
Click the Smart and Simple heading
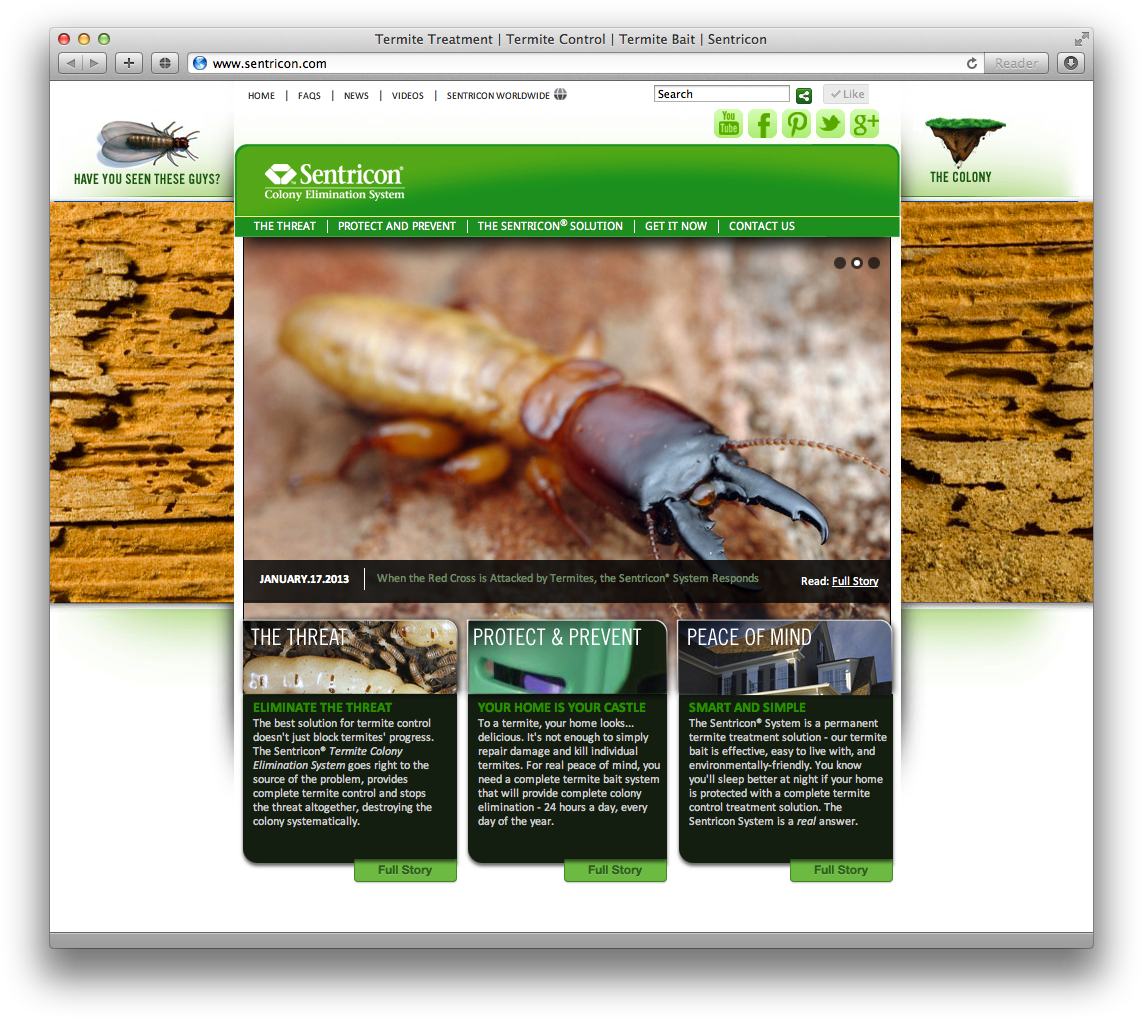point(747,707)
